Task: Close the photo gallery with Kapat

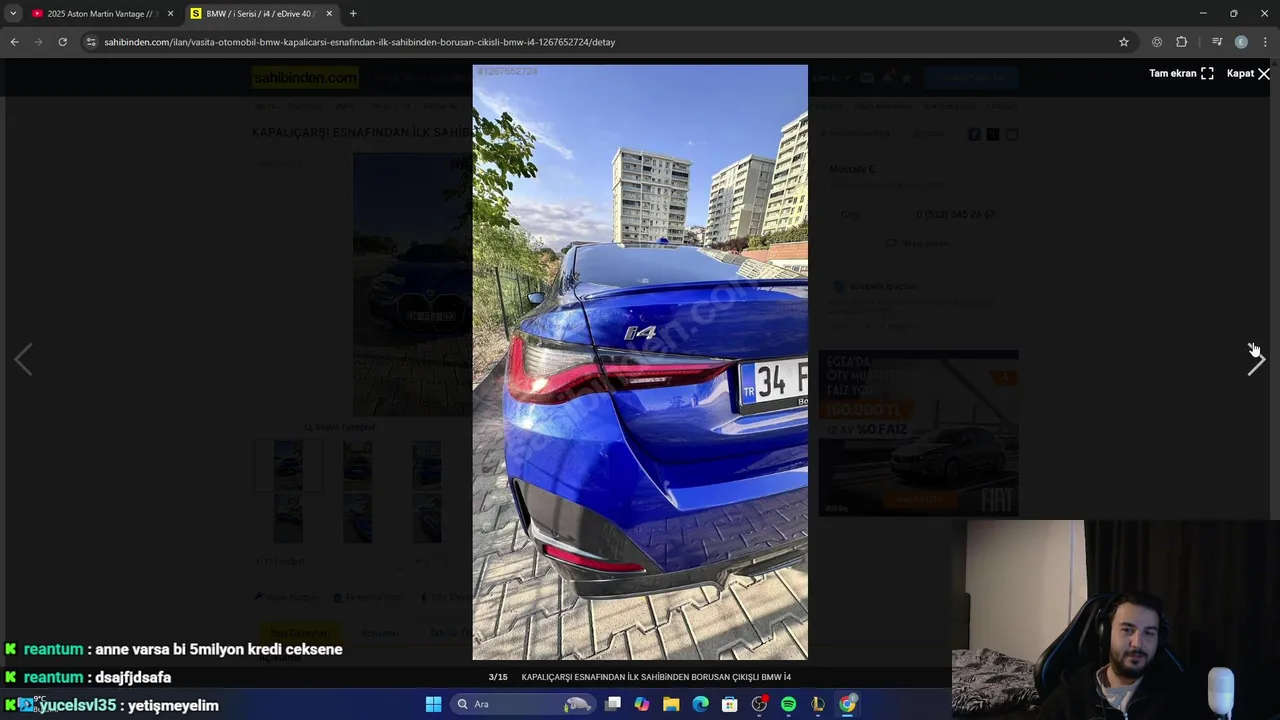Action: (x=1248, y=73)
